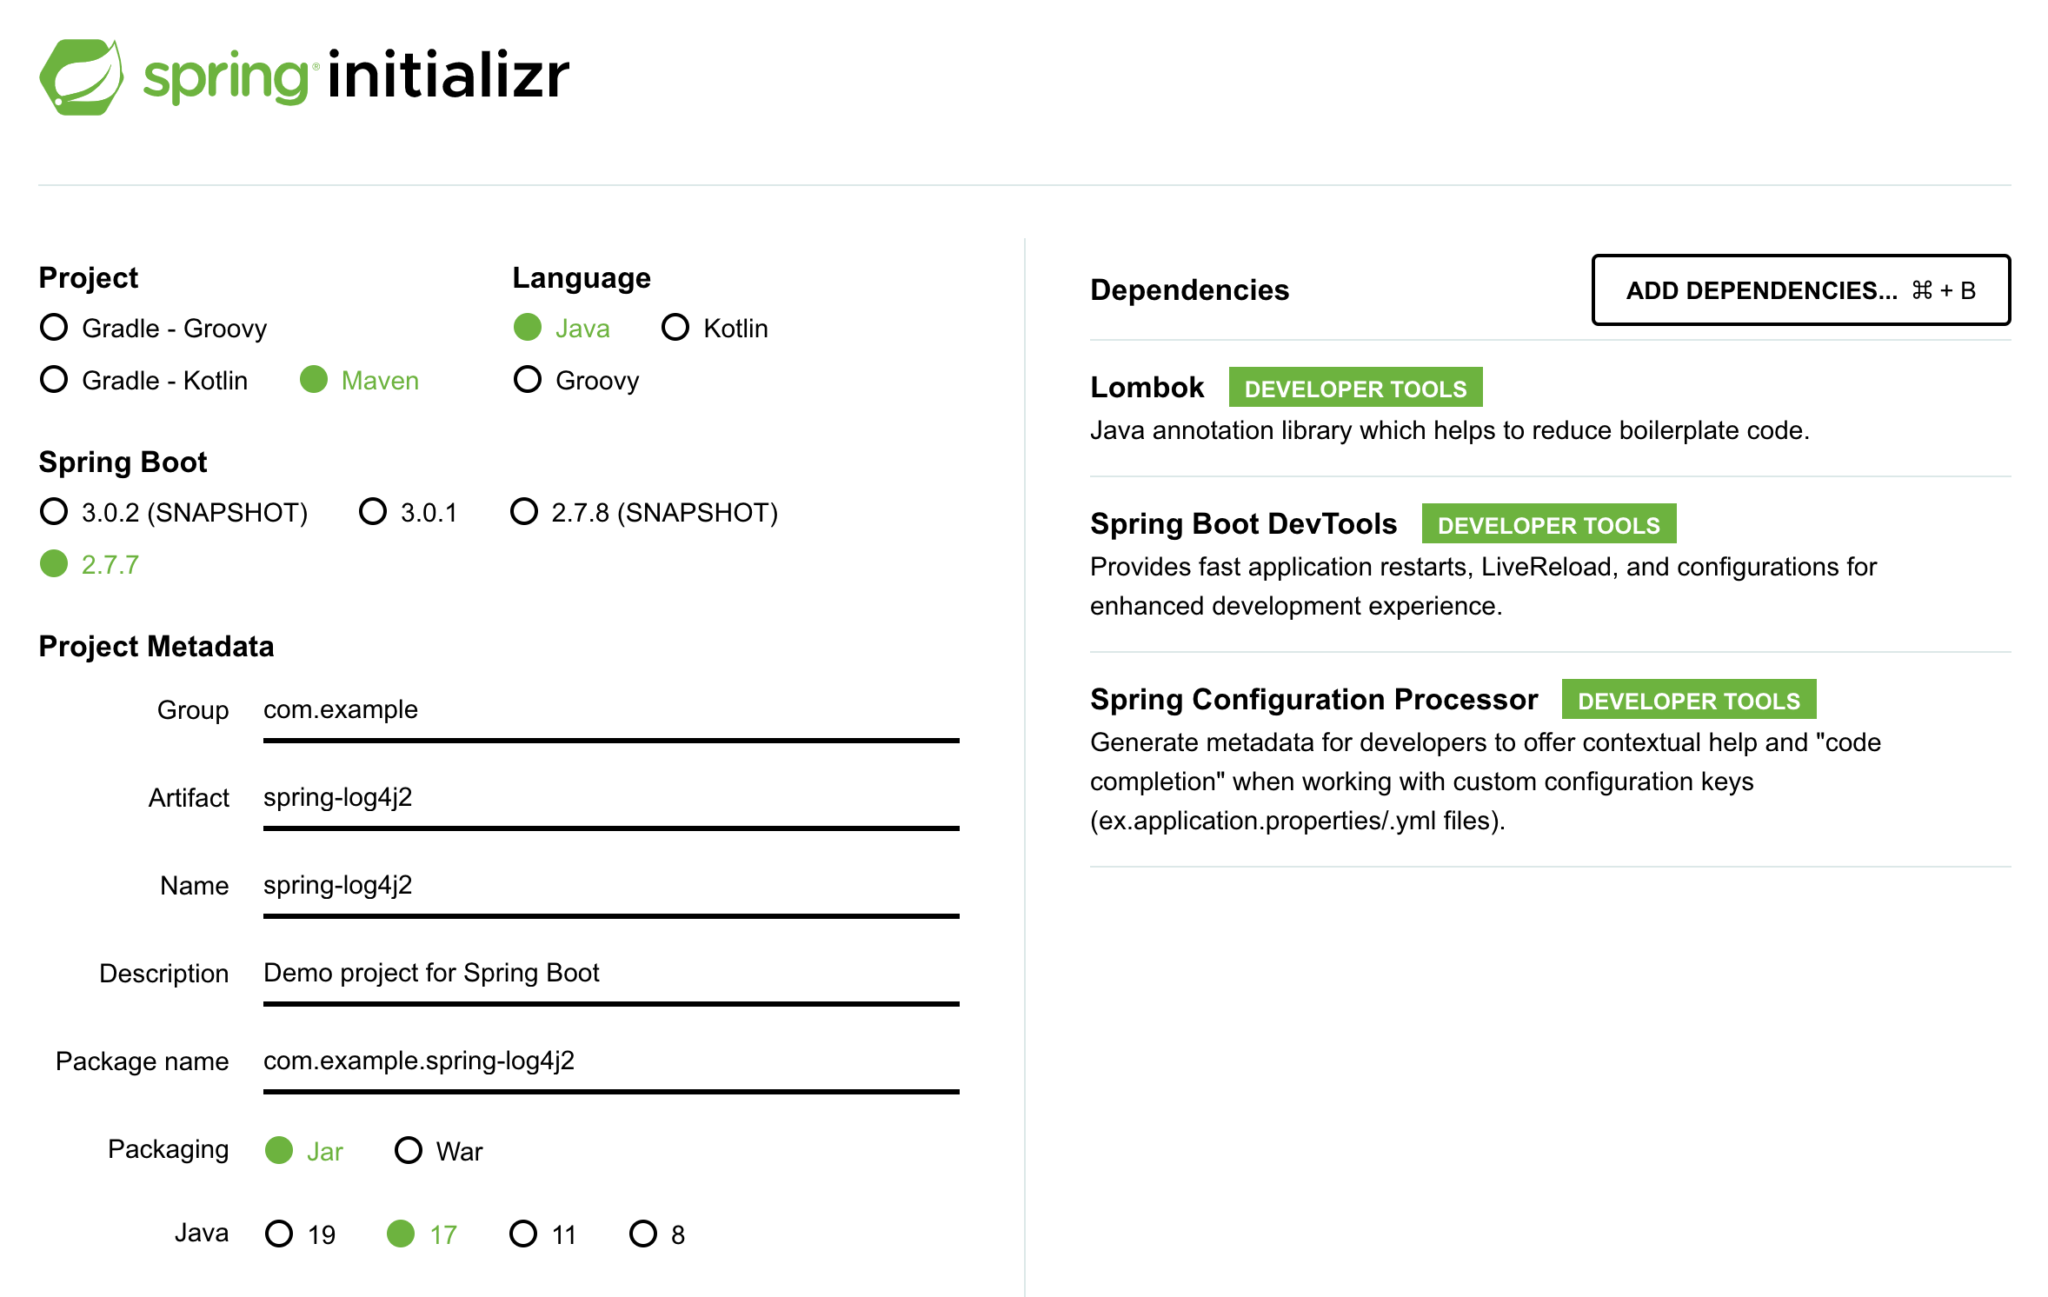Focus the Artifact text field
The height and width of the screenshot is (1297, 2048).
(610, 798)
